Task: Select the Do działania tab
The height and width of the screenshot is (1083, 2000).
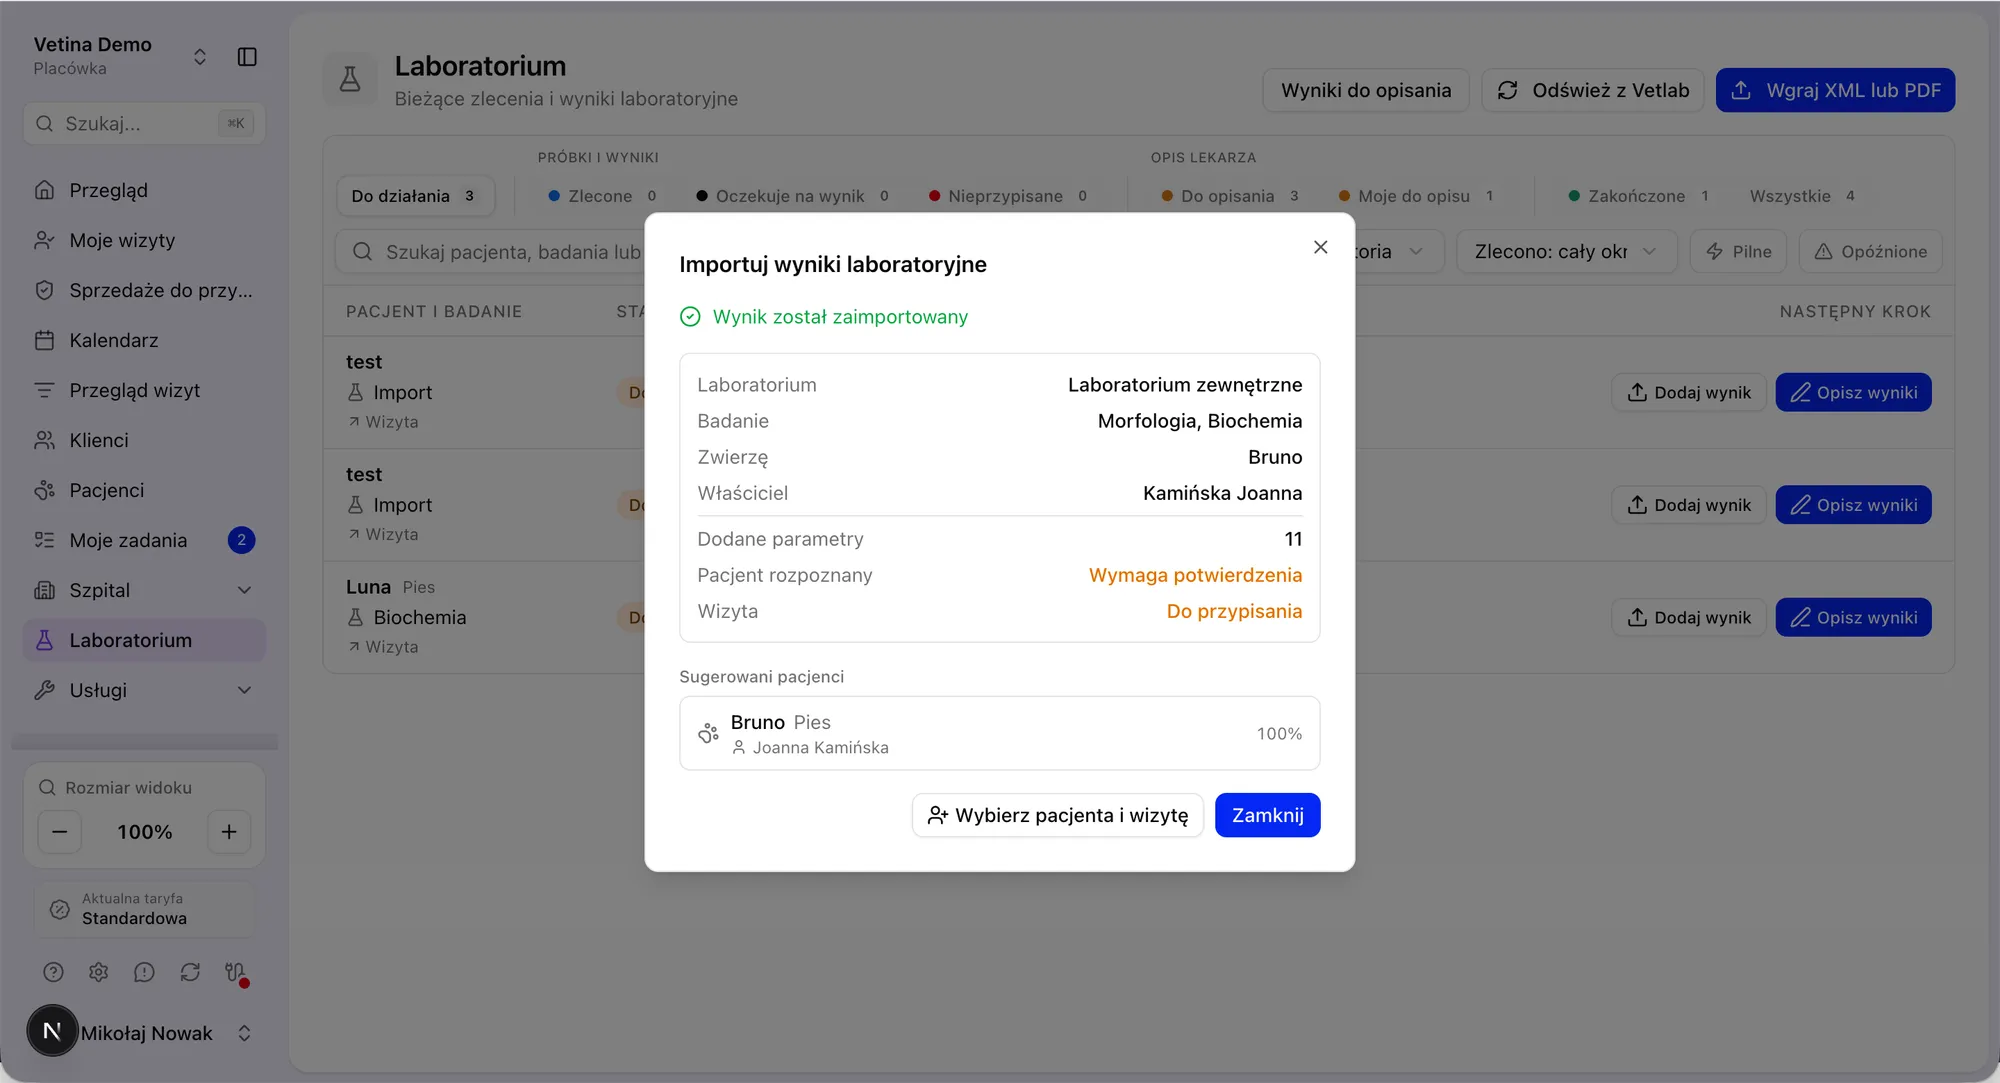Action: tap(415, 196)
